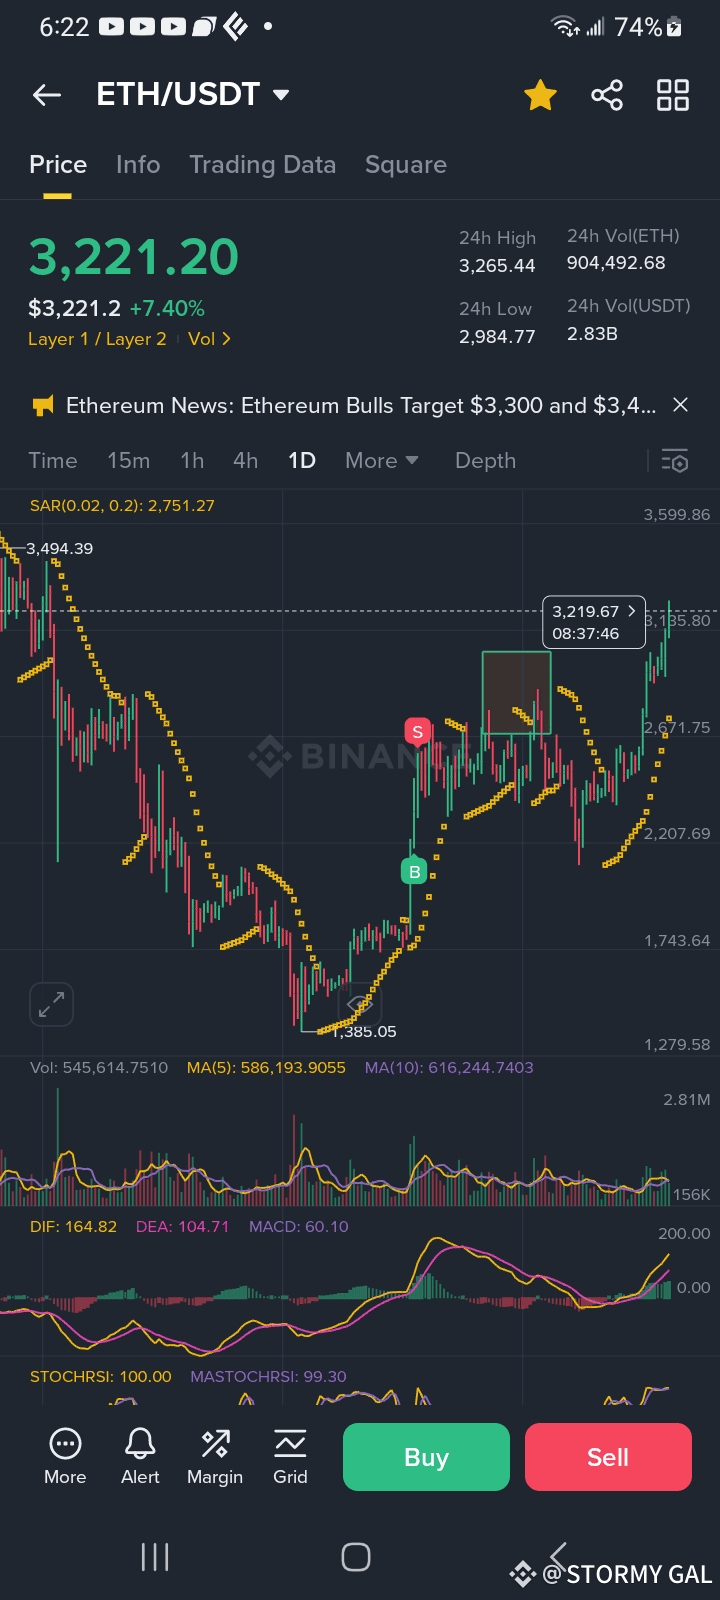The width and height of the screenshot is (720, 1600).
Task: Tap the Vol: 545,614.7510 volume label
Action: point(99,1068)
